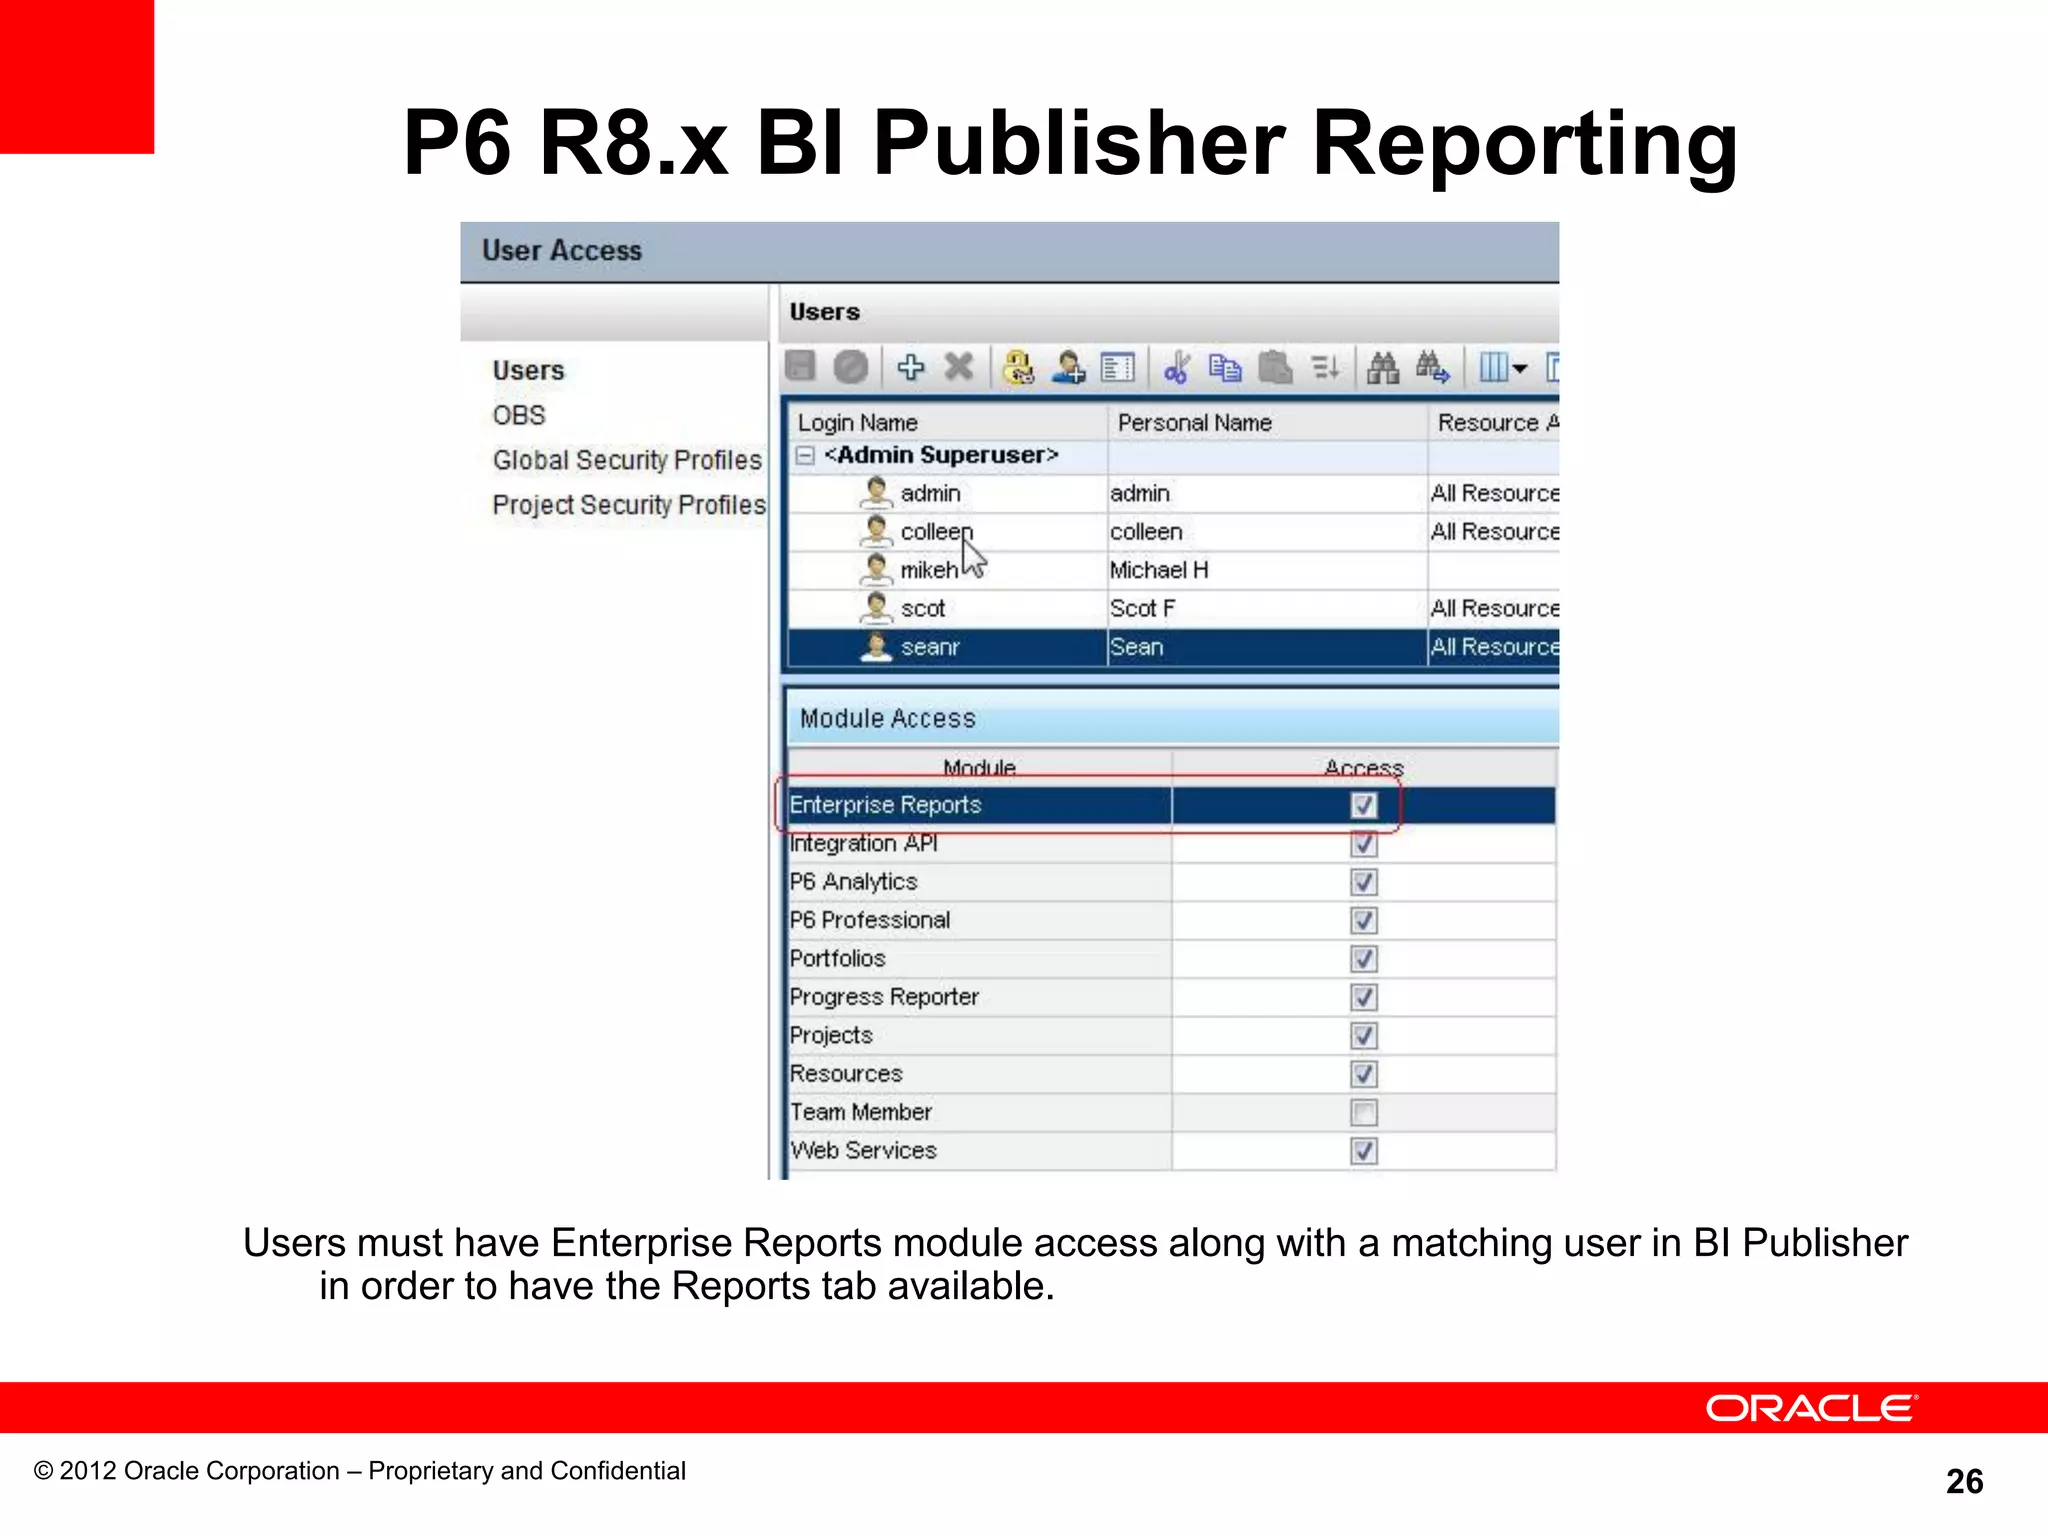Toggle P6 Professional access checkbox
Screen dimensions: 2048x1536
tap(1364, 920)
